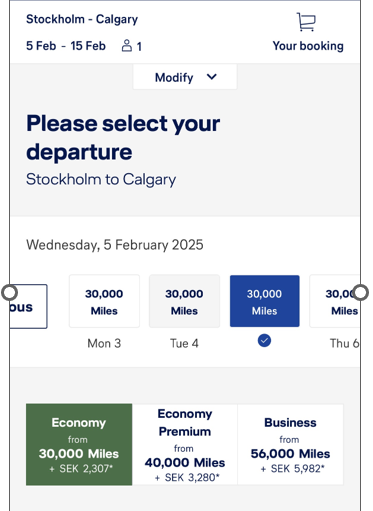Click the passenger count person icon

point(127,46)
